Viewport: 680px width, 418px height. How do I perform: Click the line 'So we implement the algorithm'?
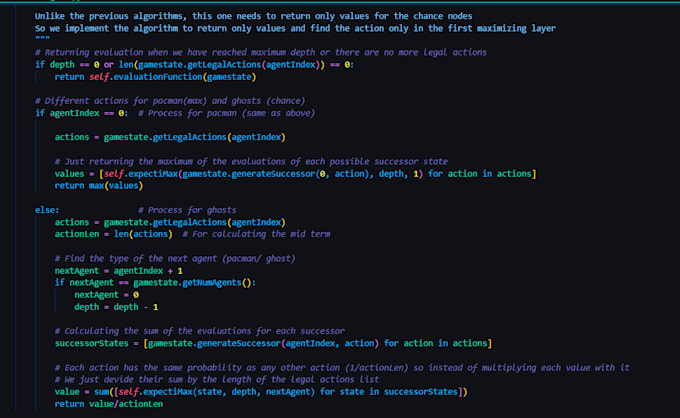pyautogui.click(x=295, y=28)
